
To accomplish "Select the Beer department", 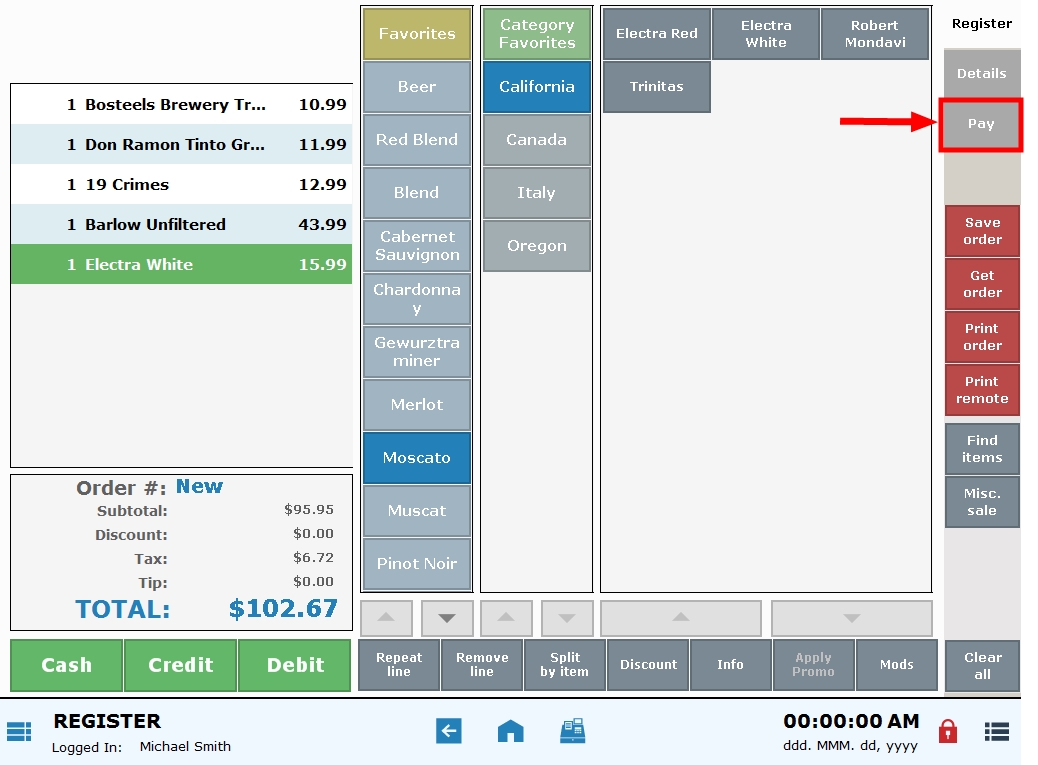I will 417,87.
